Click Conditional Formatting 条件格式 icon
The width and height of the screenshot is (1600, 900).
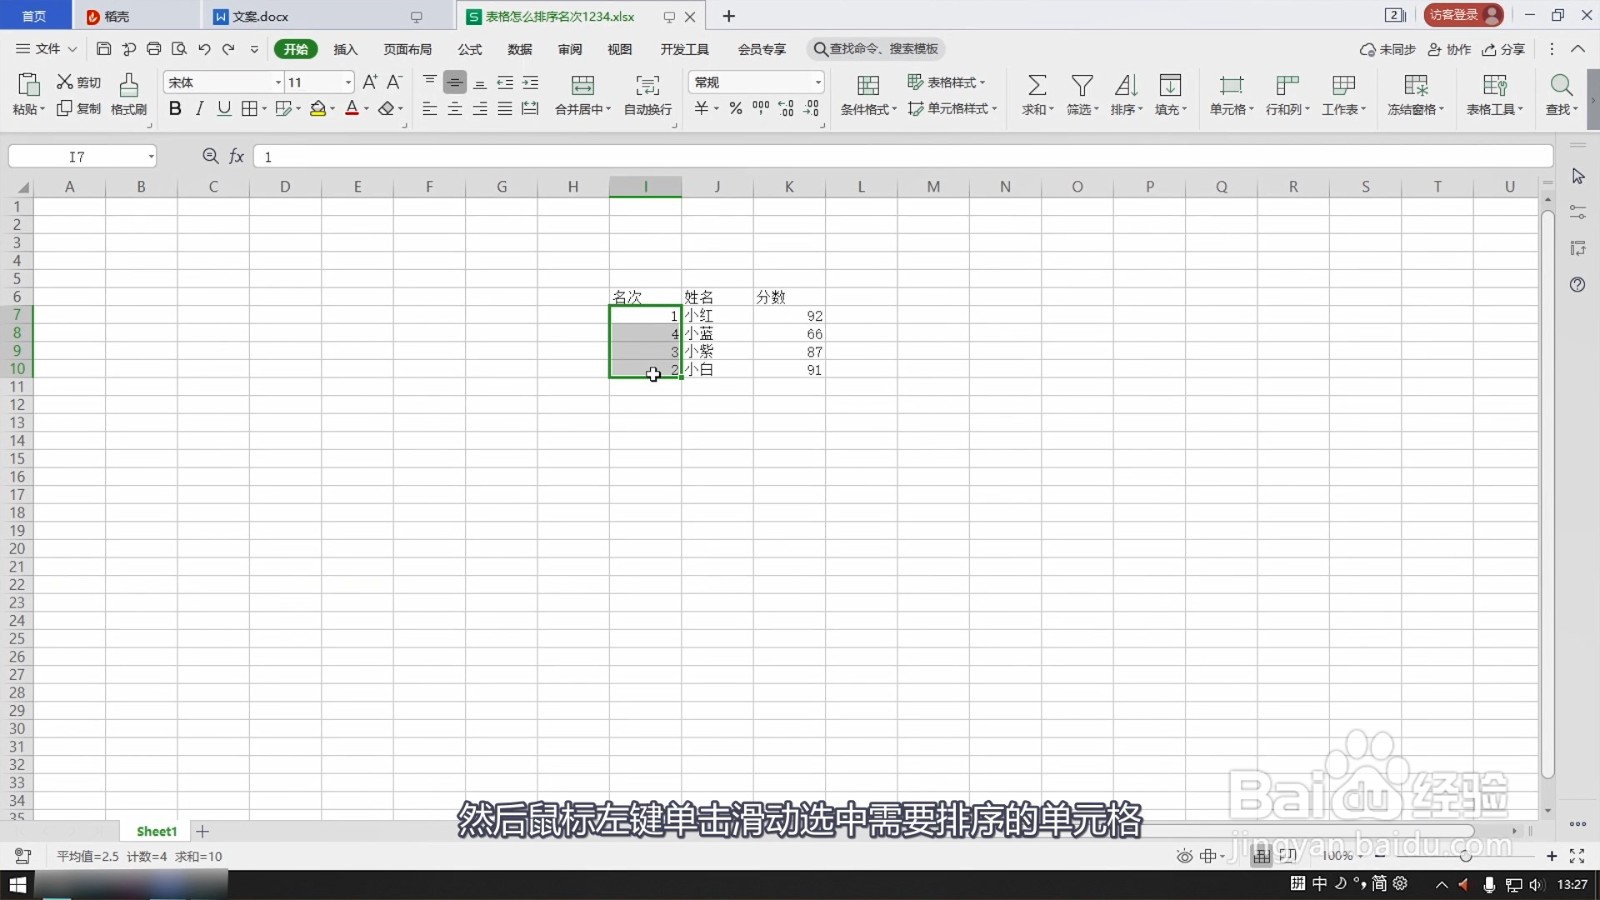(x=868, y=85)
